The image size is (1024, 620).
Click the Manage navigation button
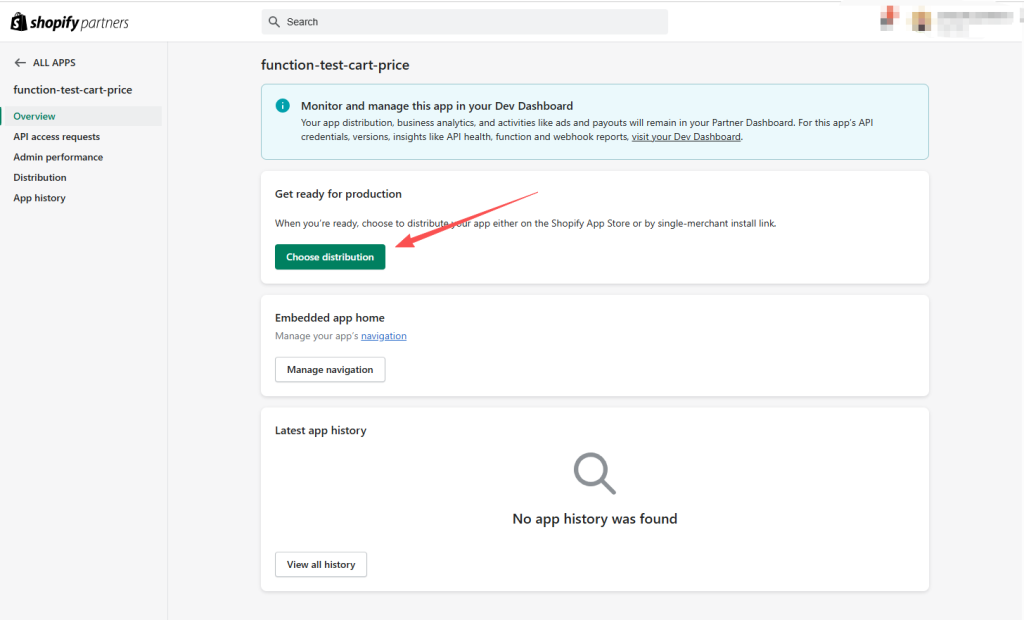(x=330, y=370)
